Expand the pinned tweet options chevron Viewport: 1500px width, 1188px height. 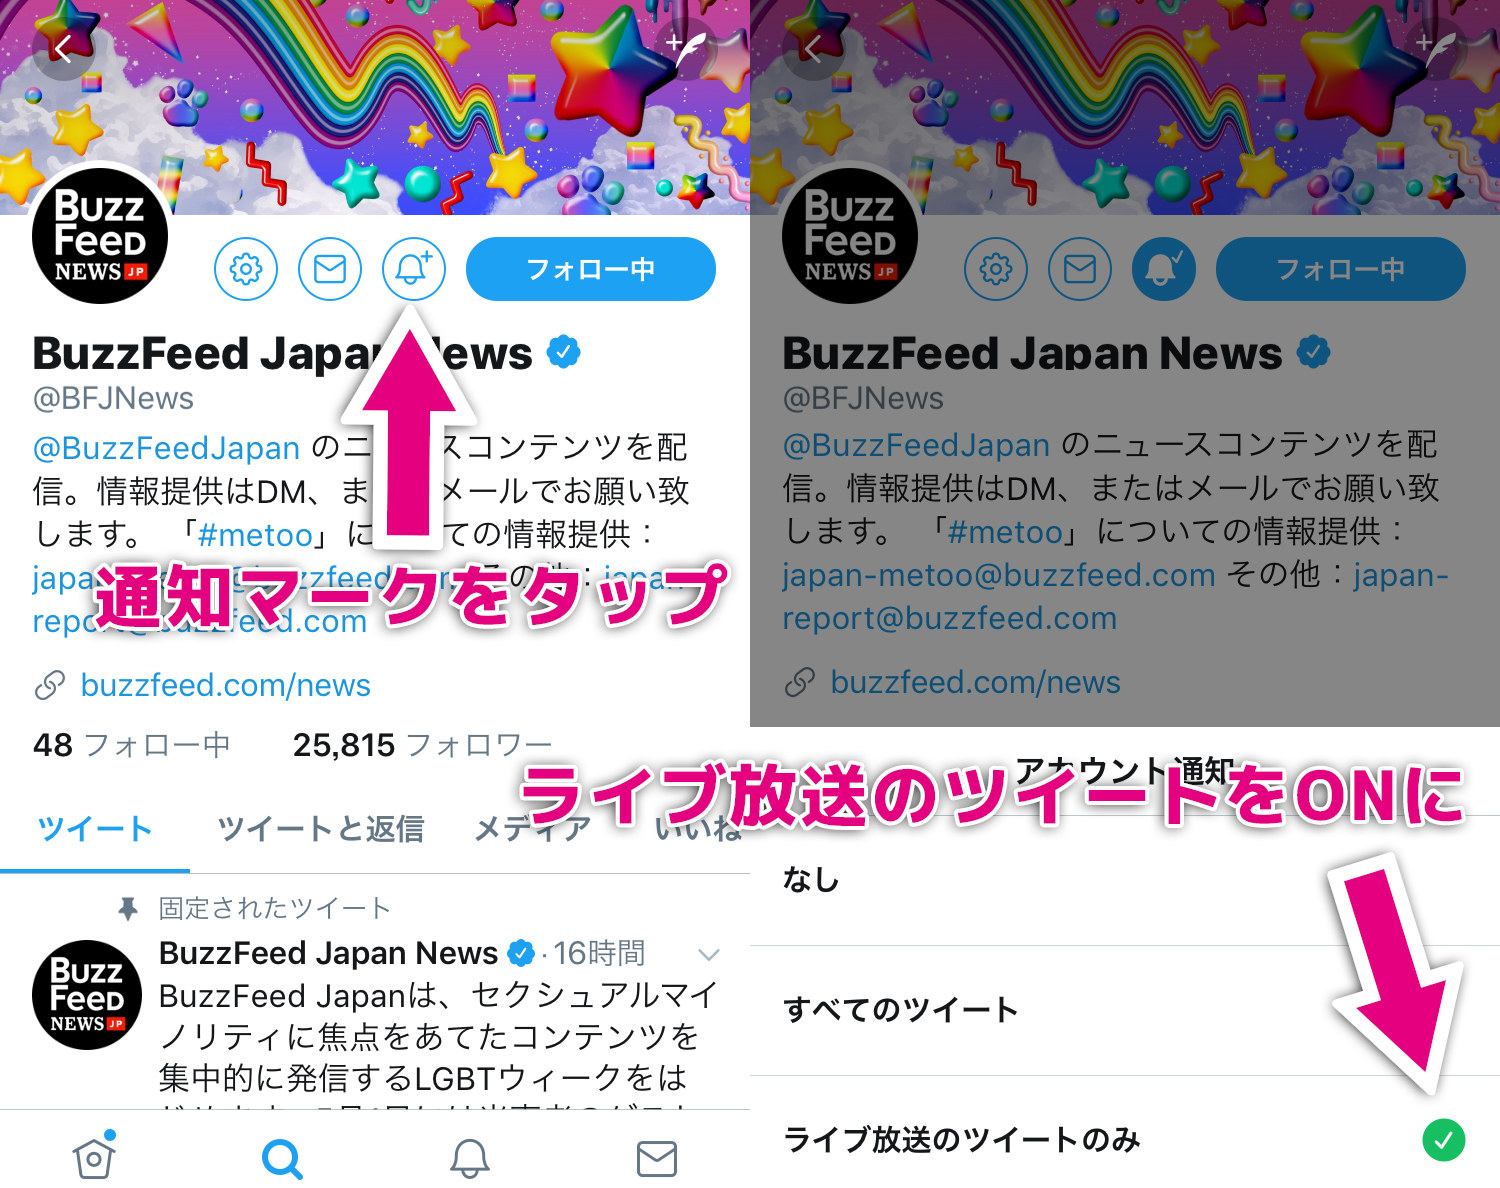click(709, 954)
